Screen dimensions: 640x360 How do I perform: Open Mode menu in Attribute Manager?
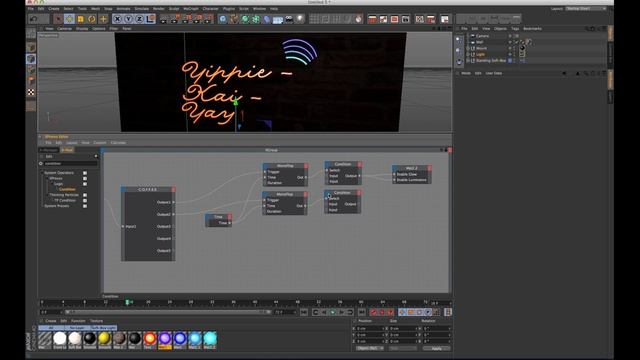point(466,73)
